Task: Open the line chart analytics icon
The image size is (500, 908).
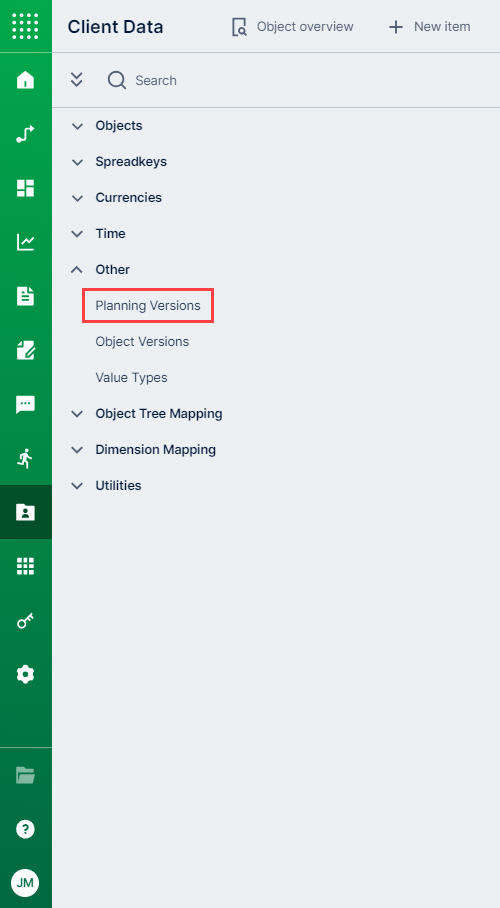Action: (x=25, y=242)
